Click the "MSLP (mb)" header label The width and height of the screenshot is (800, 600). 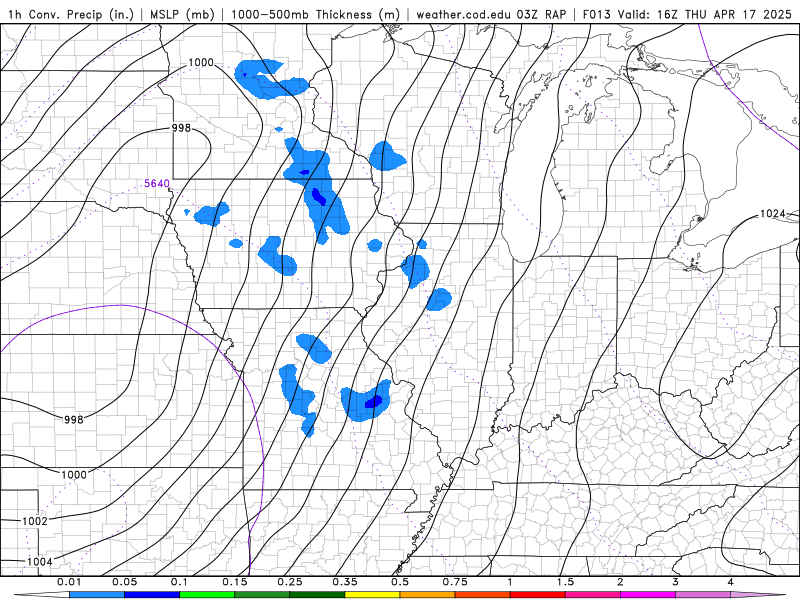pos(182,14)
